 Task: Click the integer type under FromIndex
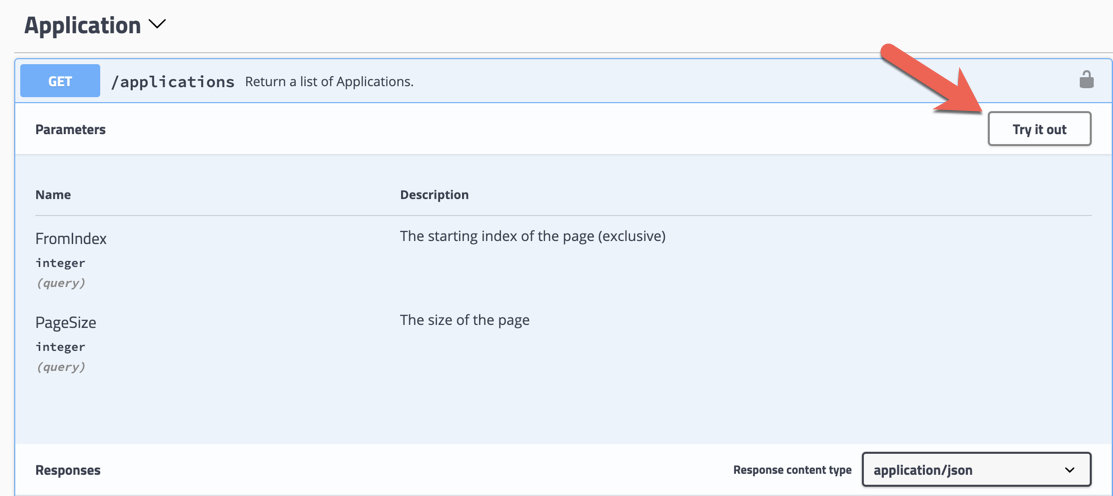(60, 263)
